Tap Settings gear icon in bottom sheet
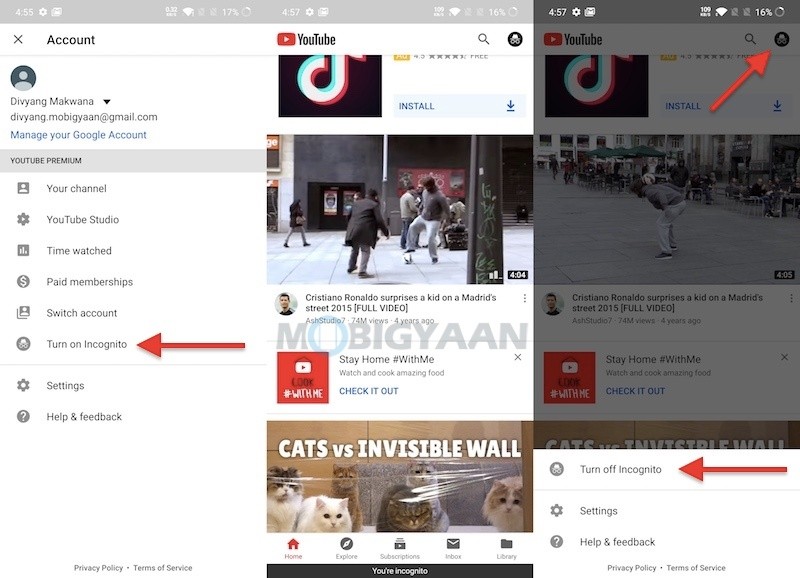 click(557, 511)
